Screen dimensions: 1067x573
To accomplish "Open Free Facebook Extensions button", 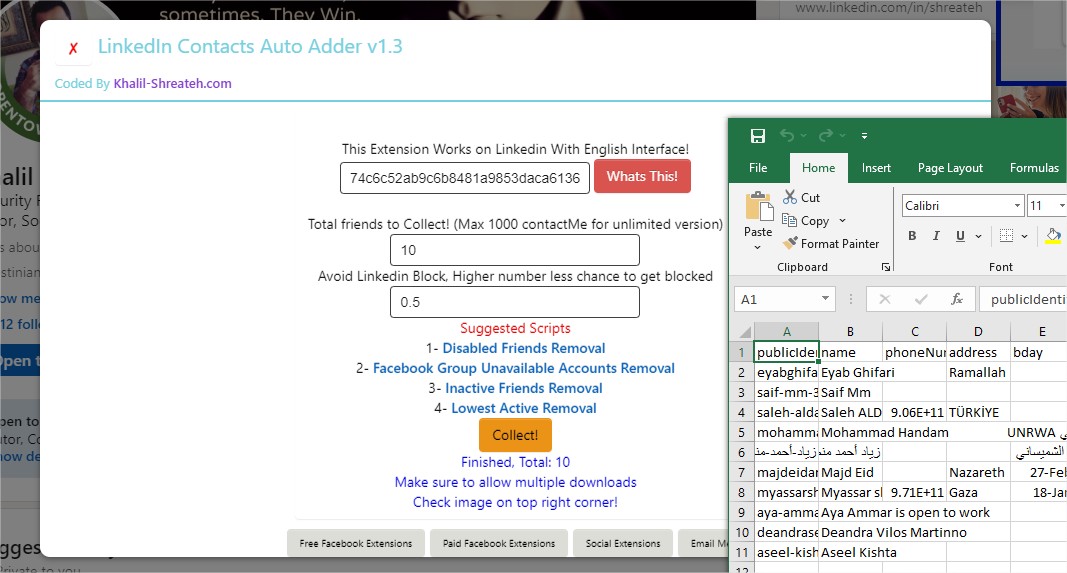I will click(x=355, y=543).
